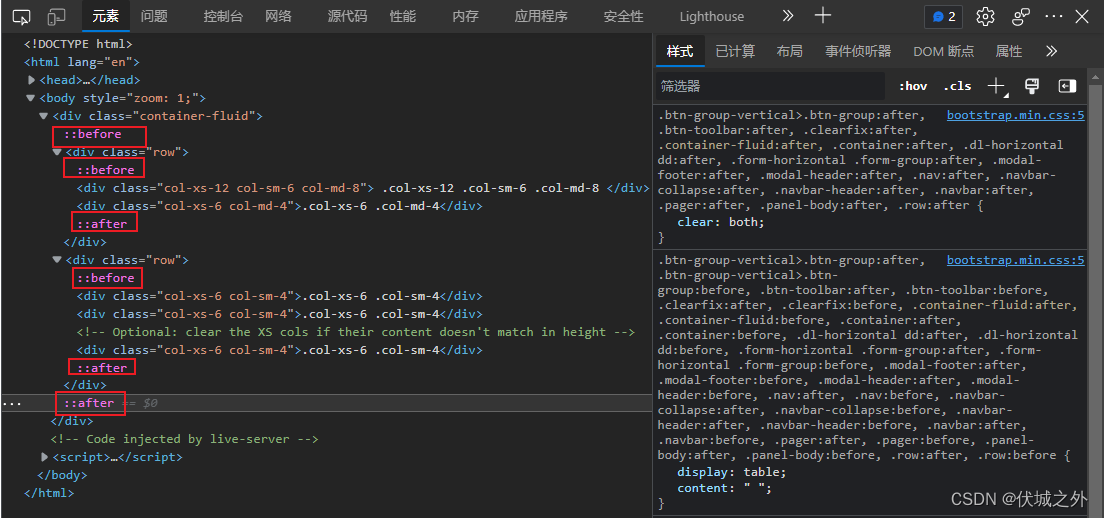Viewport: 1104px width, 518px height.
Task: Open the 已计算 styles tab
Action: pyautogui.click(x=735, y=51)
